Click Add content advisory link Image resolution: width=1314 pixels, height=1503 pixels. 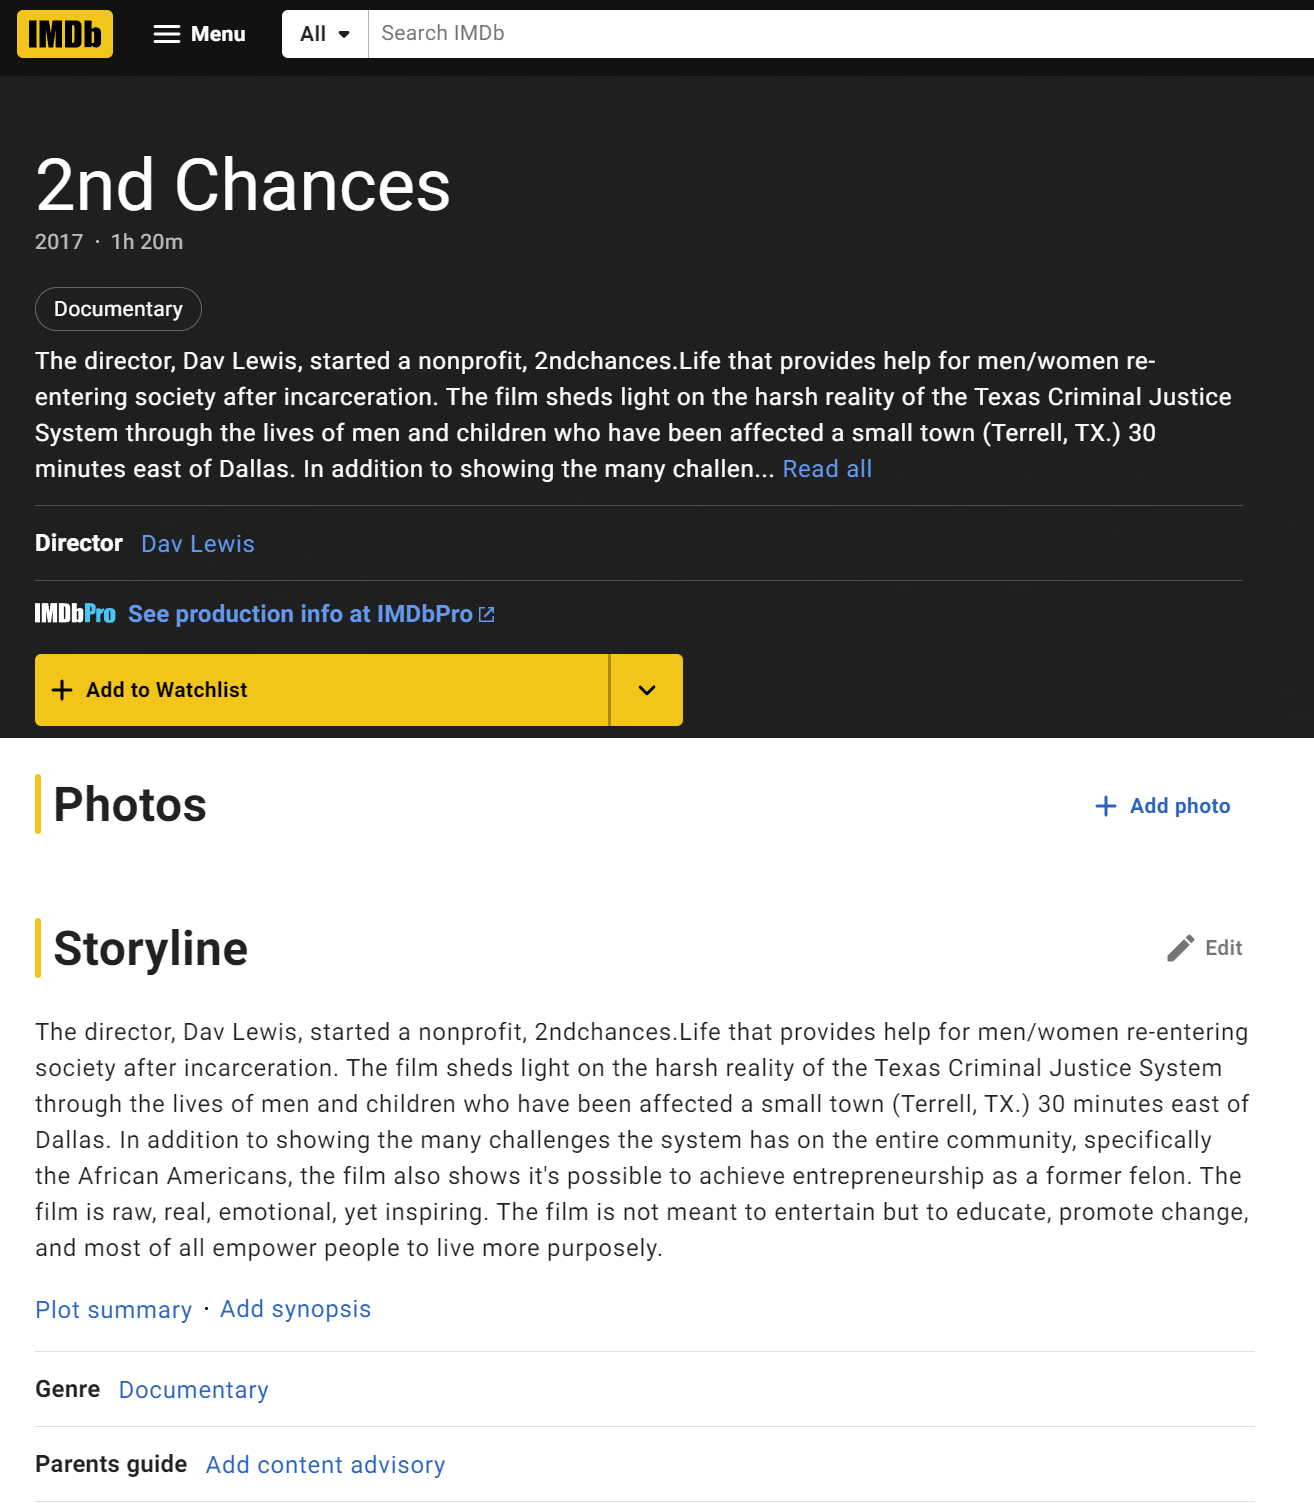[325, 1465]
